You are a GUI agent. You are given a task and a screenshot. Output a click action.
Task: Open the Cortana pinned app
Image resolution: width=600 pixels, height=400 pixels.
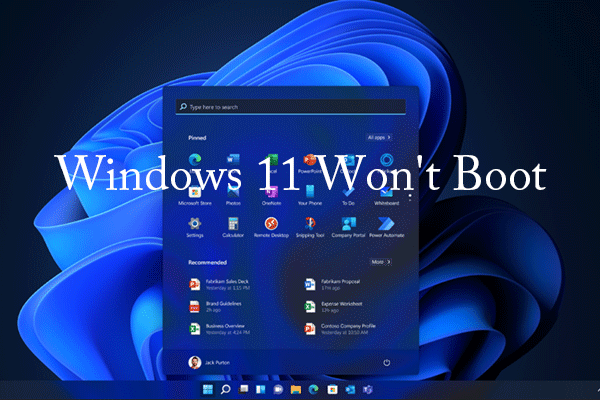(x=386, y=160)
